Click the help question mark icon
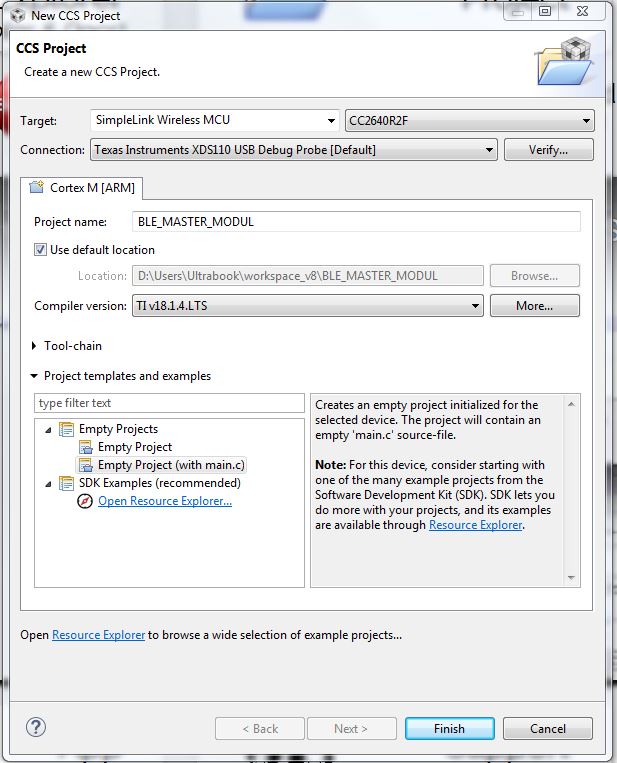 [36, 727]
